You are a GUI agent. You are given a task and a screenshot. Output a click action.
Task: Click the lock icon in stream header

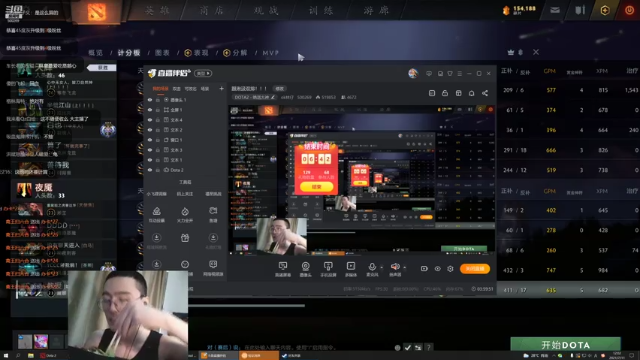pos(445,93)
